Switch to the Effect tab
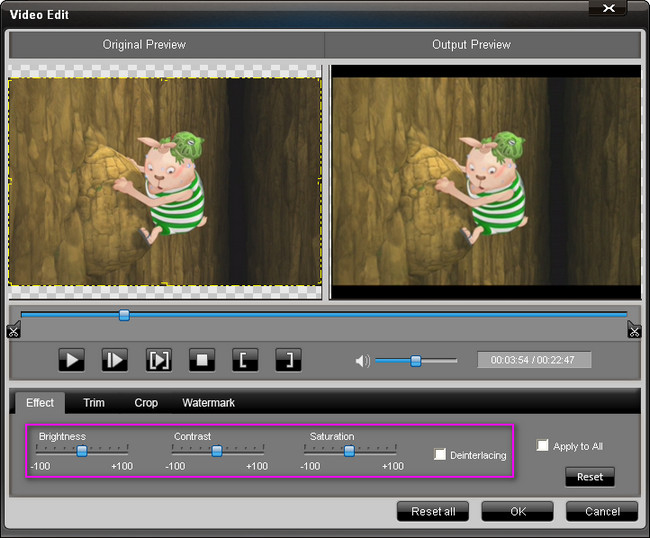Image resolution: width=650 pixels, height=538 pixels. [x=40, y=402]
